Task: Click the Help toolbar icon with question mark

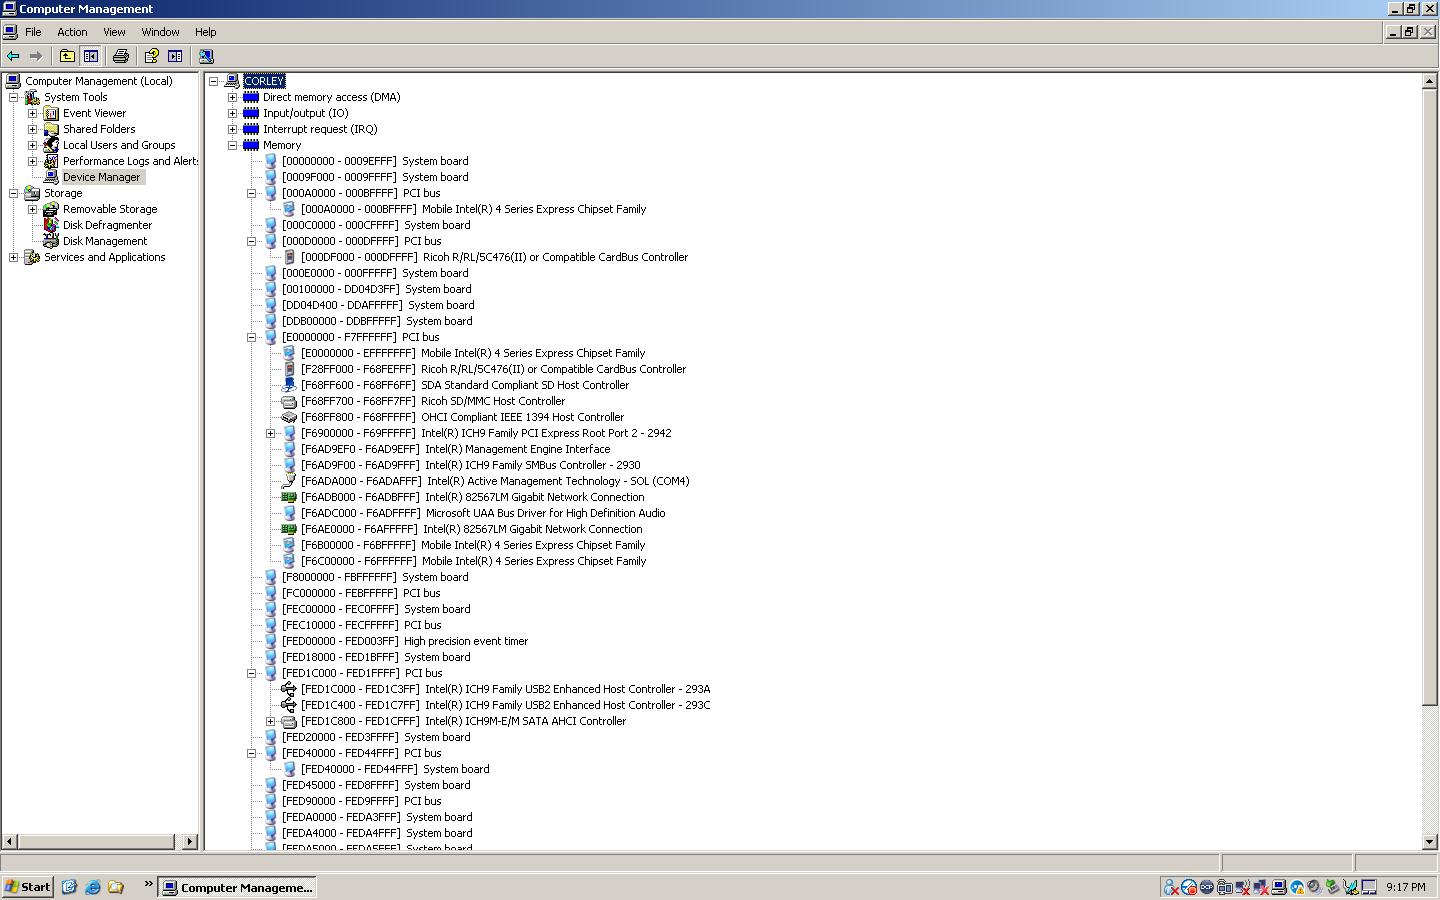Action: [x=151, y=56]
